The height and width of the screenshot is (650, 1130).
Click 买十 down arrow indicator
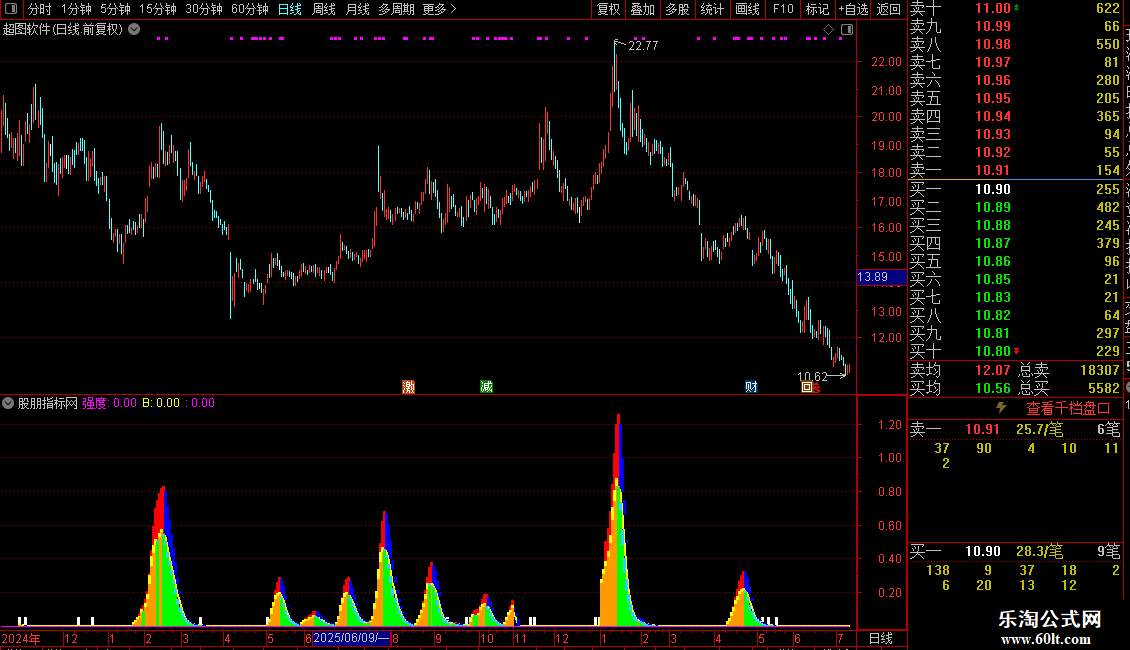click(1016, 351)
